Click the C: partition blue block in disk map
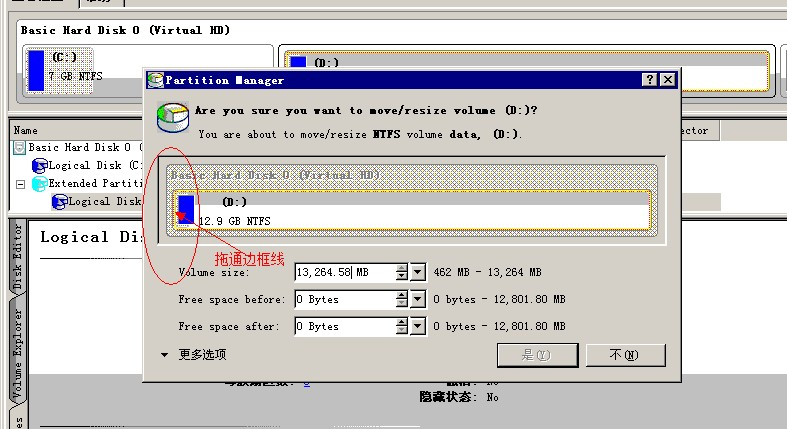787x429 pixels. pyautogui.click(x=36, y=71)
